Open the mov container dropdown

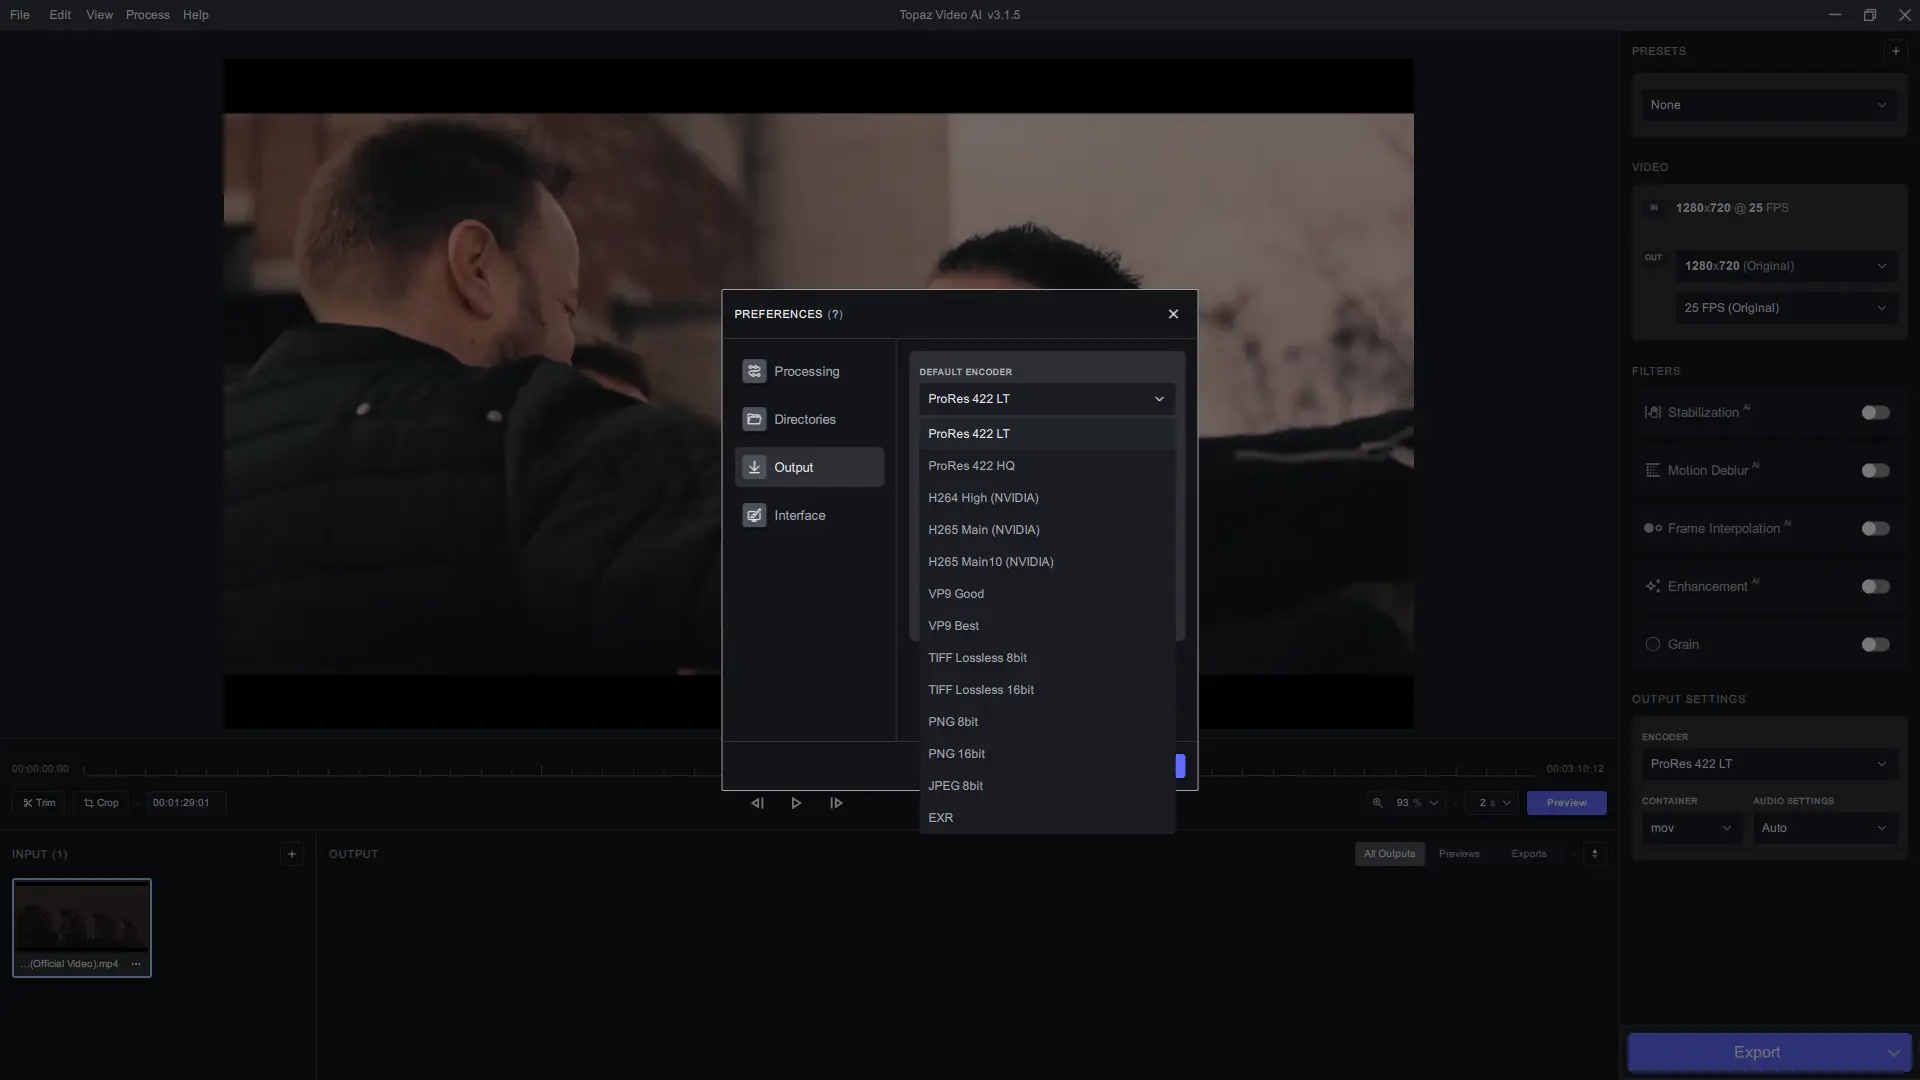(1690, 828)
